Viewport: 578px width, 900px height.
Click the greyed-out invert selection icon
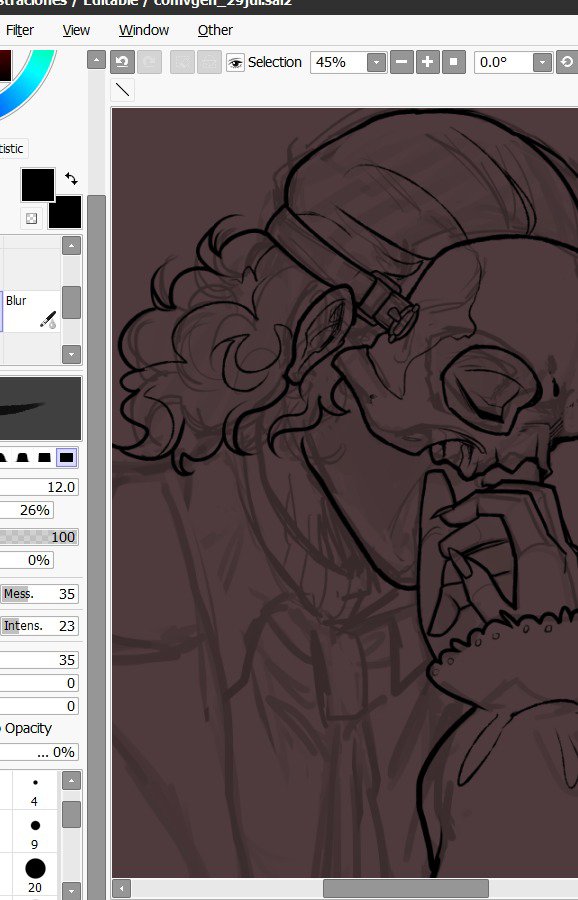pyautogui.click(x=209, y=62)
